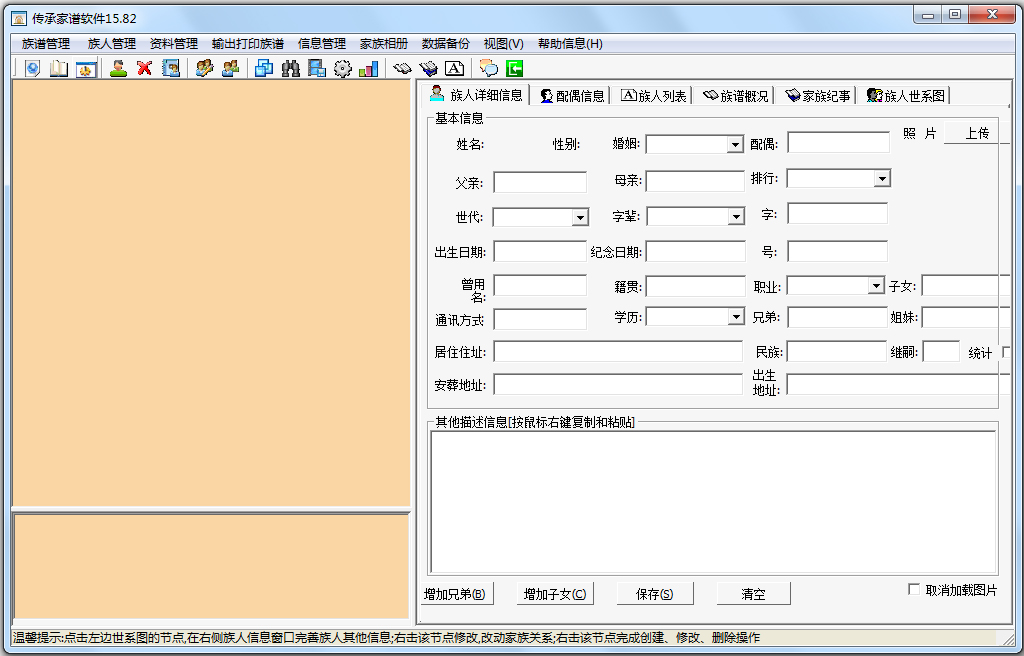Screen dimensions: 1024x656
Task: Open the 视图(V) menu
Action: pos(504,44)
